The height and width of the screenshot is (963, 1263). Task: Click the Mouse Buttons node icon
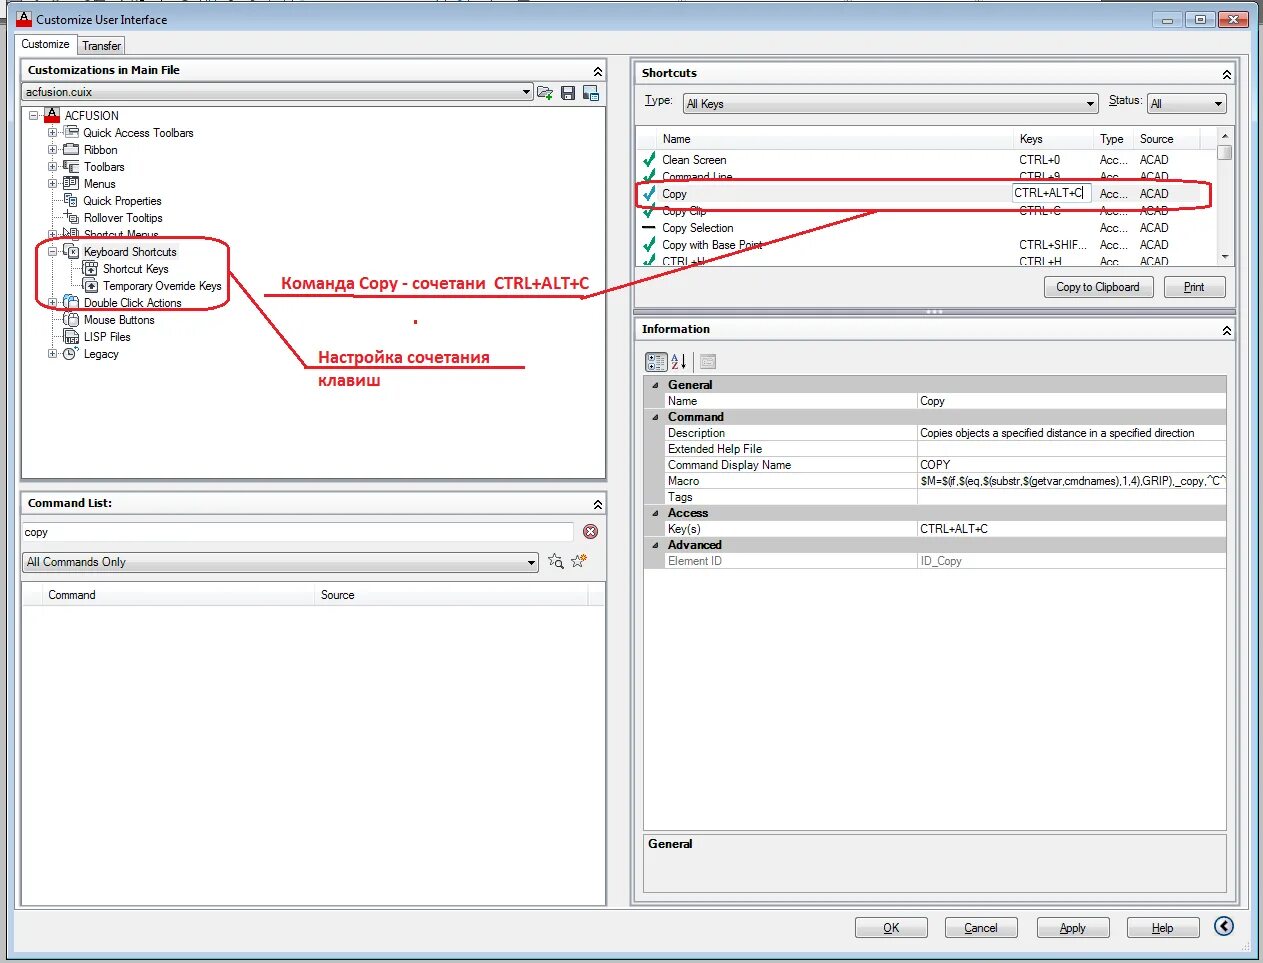pyautogui.click(x=71, y=319)
